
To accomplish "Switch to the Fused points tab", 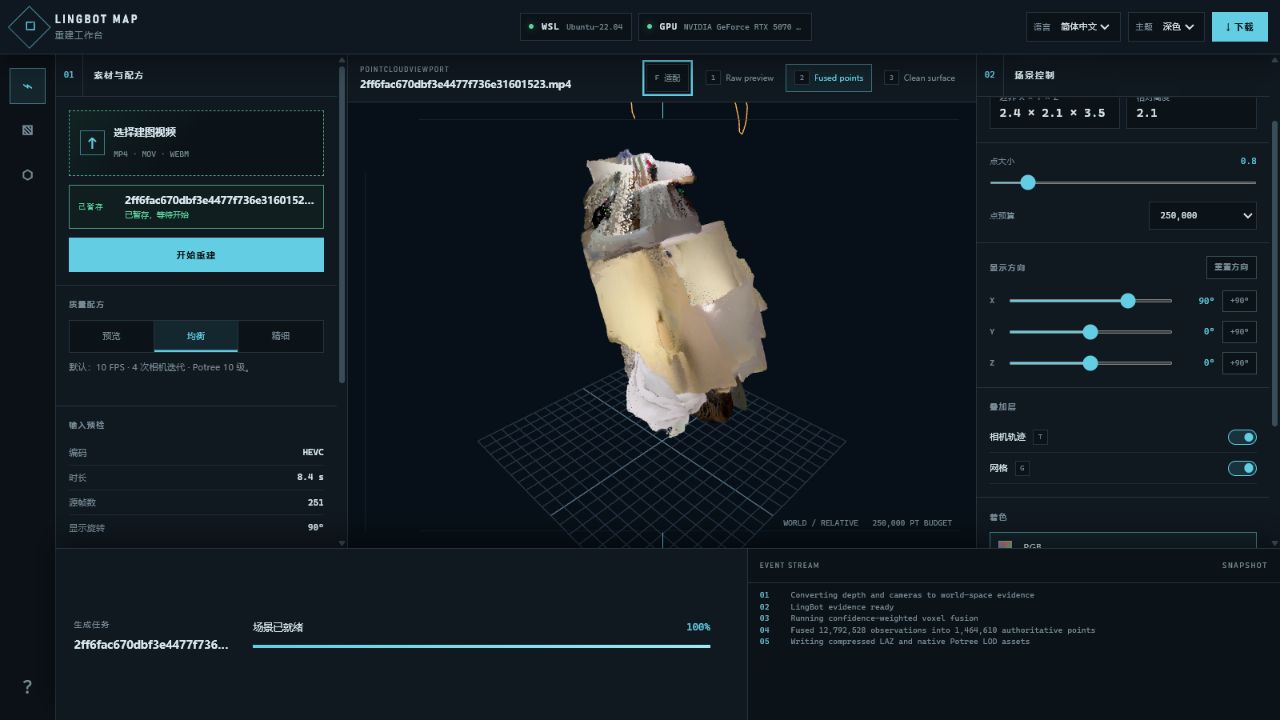I will (x=828, y=78).
